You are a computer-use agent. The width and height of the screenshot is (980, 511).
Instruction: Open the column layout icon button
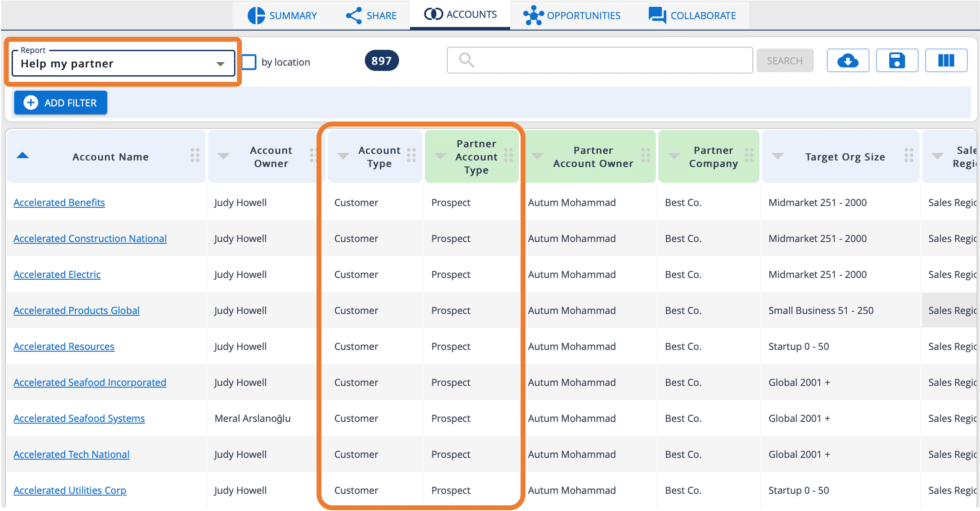click(946, 61)
